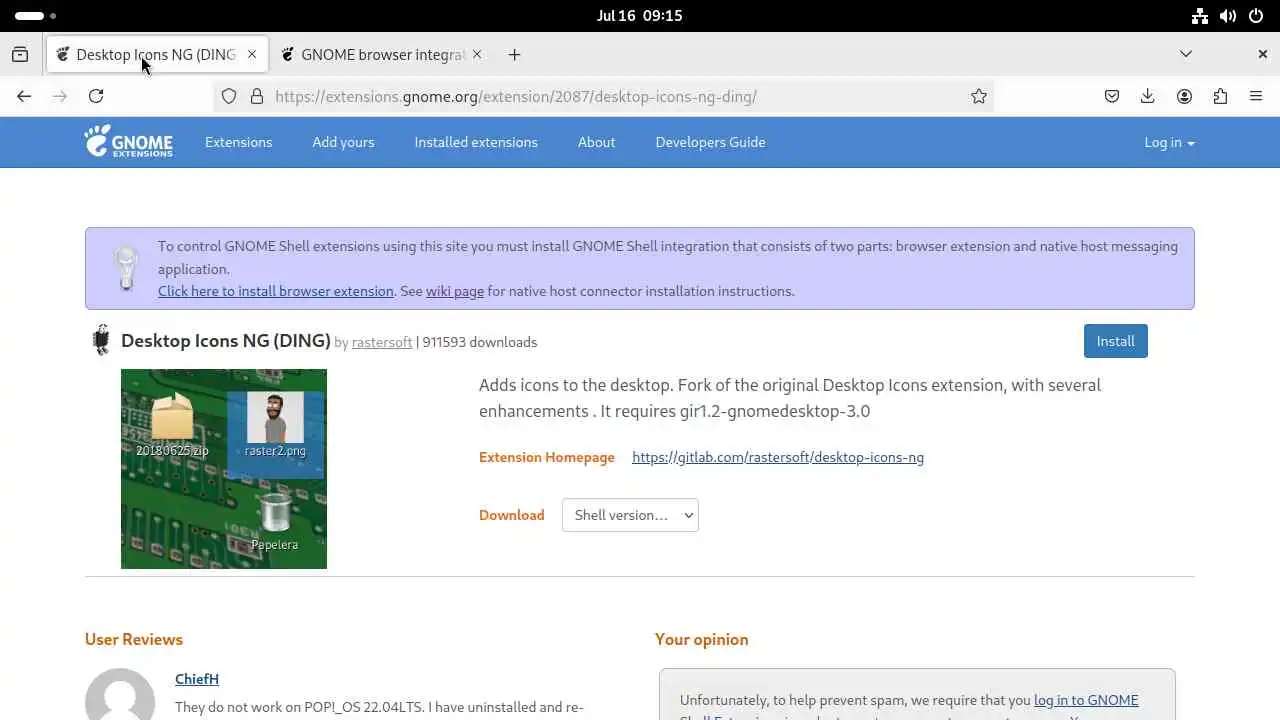Open the gitlab desktop-icons-ng homepage link
The image size is (1280, 720).
click(778, 457)
